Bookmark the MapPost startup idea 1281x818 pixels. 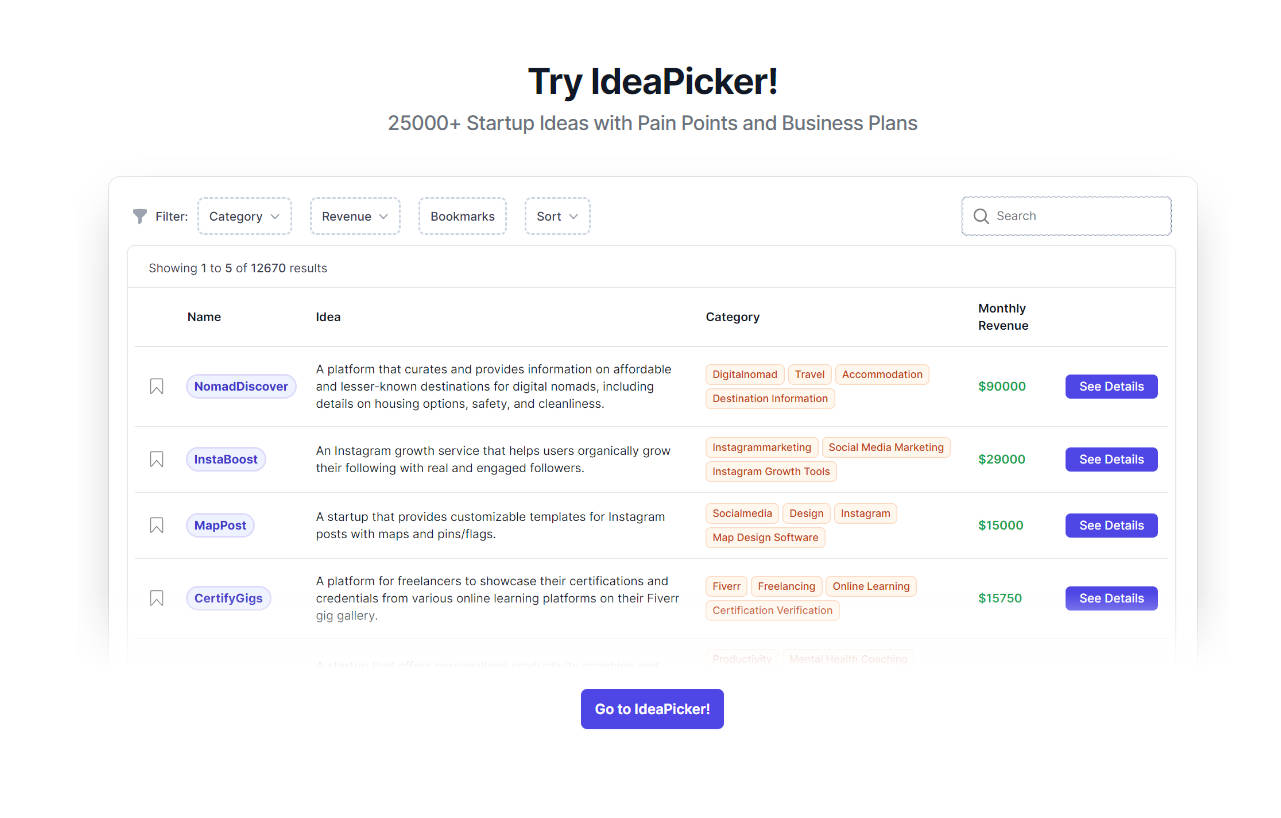156,525
